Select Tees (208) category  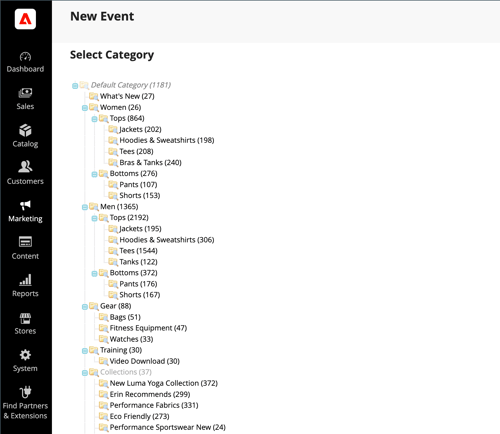136,152
